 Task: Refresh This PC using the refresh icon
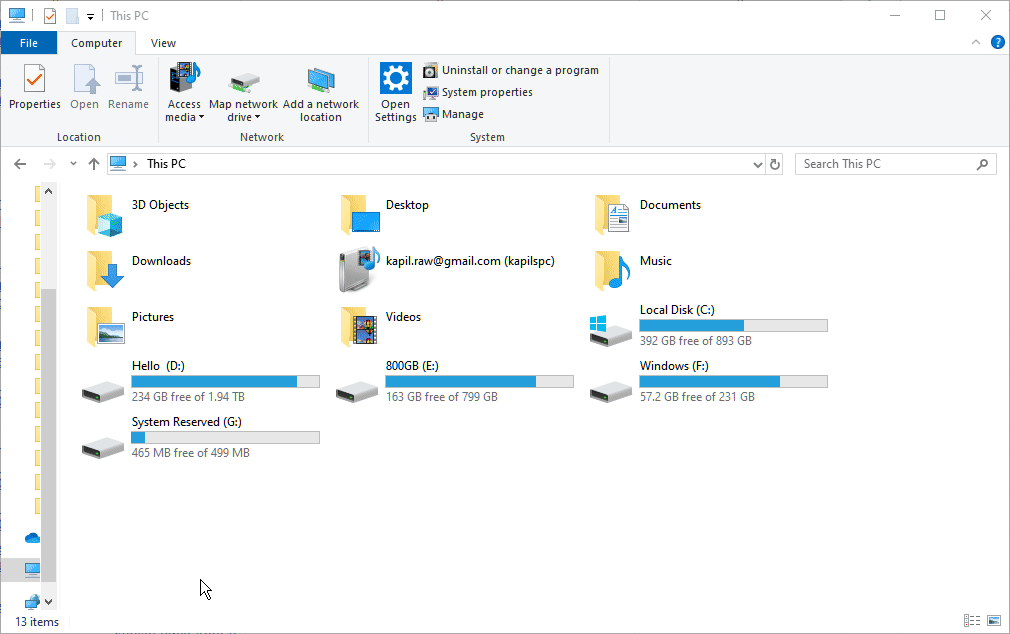775,163
